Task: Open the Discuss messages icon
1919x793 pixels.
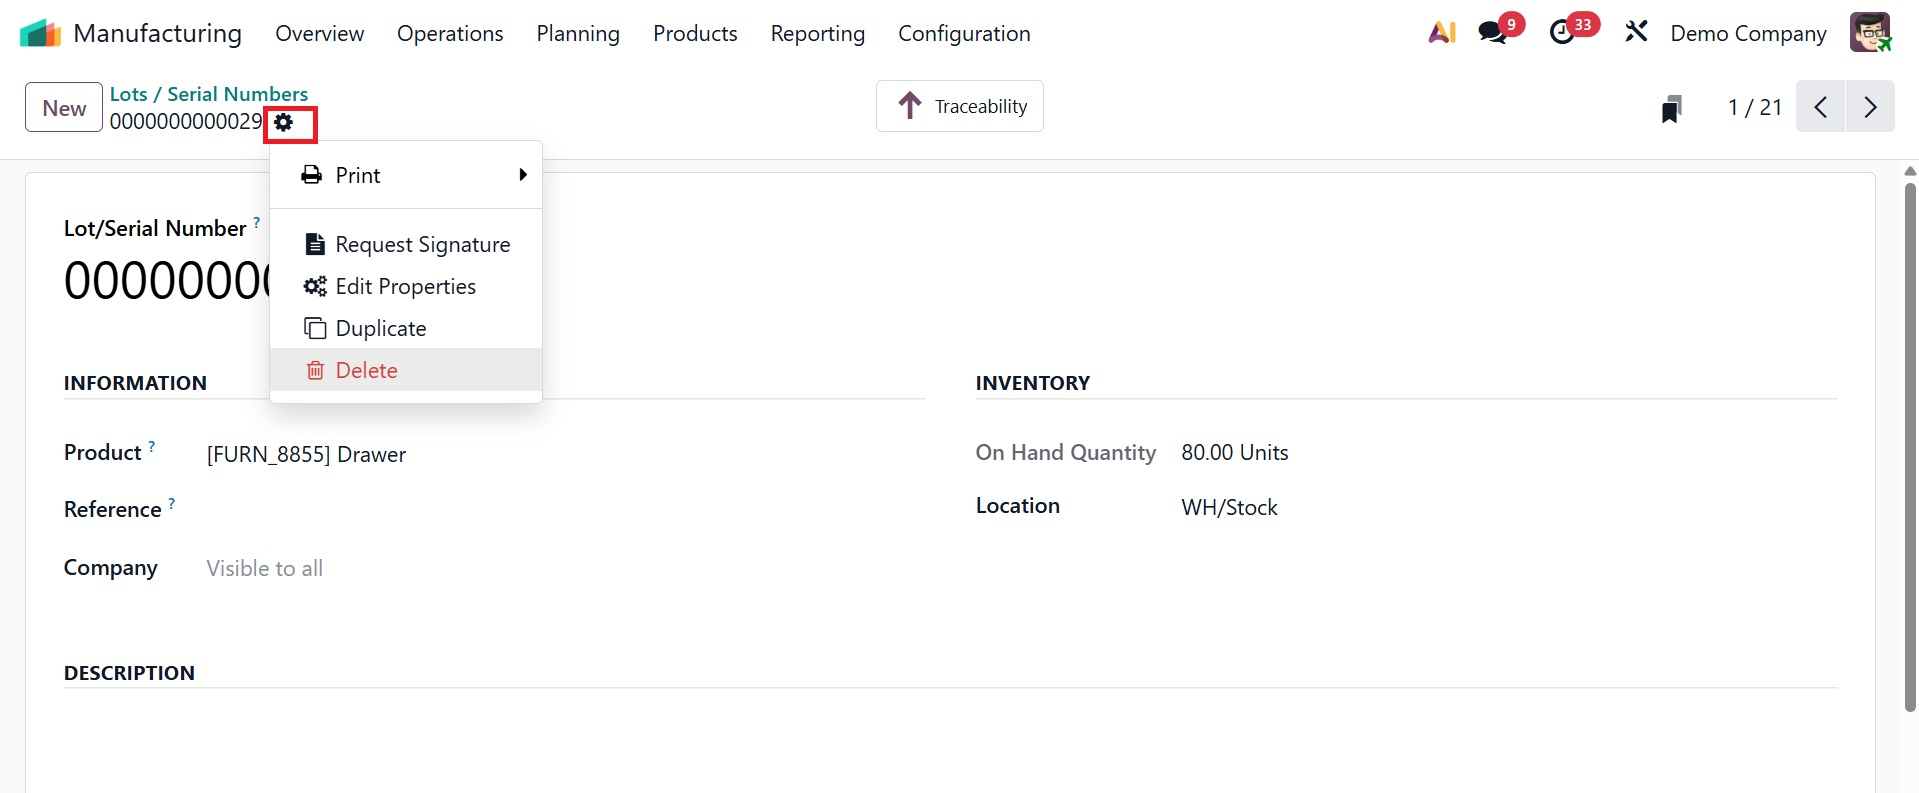Action: tap(1493, 33)
